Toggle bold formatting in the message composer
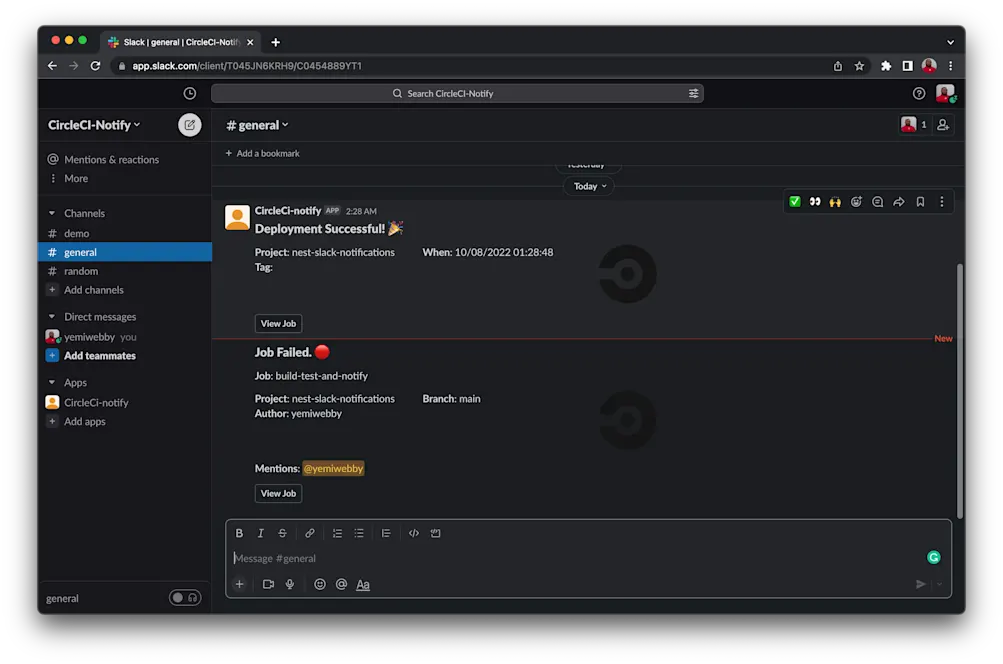The width and height of the screenshot is (1003, 664). coord(239,533)
